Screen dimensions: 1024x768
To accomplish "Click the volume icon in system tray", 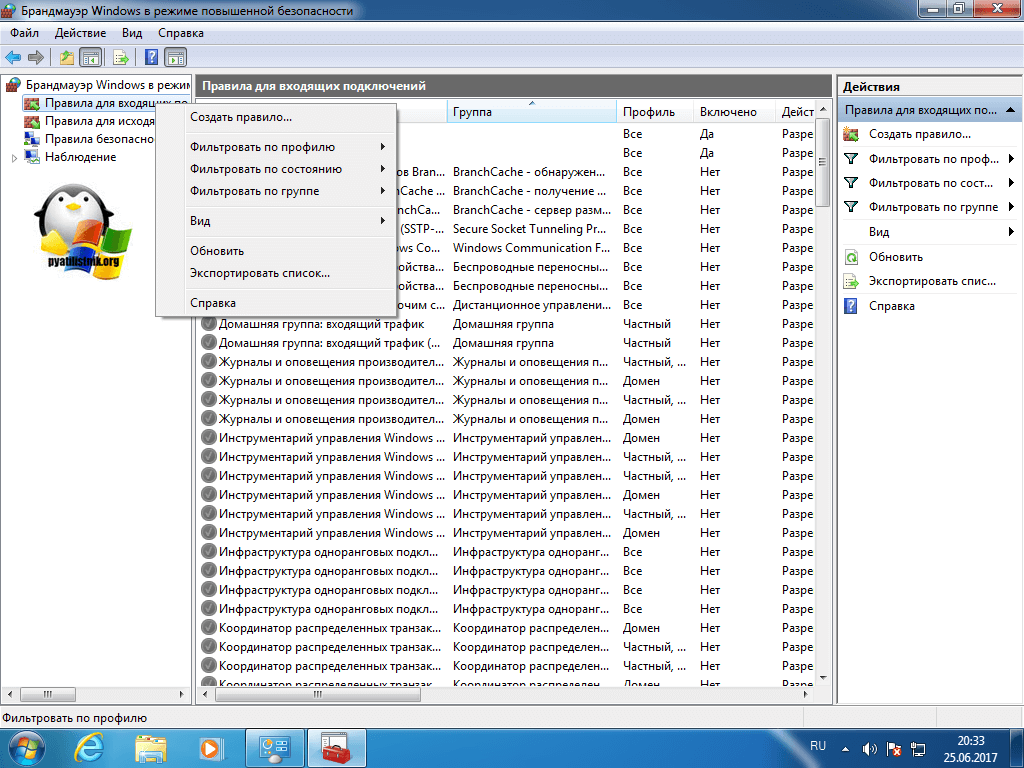I will (x=869, y=748).
